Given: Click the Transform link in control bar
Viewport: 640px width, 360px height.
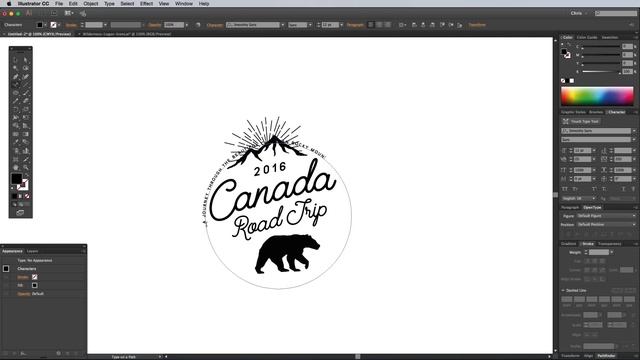Looking at the screenshot, I should pos(477,25).
